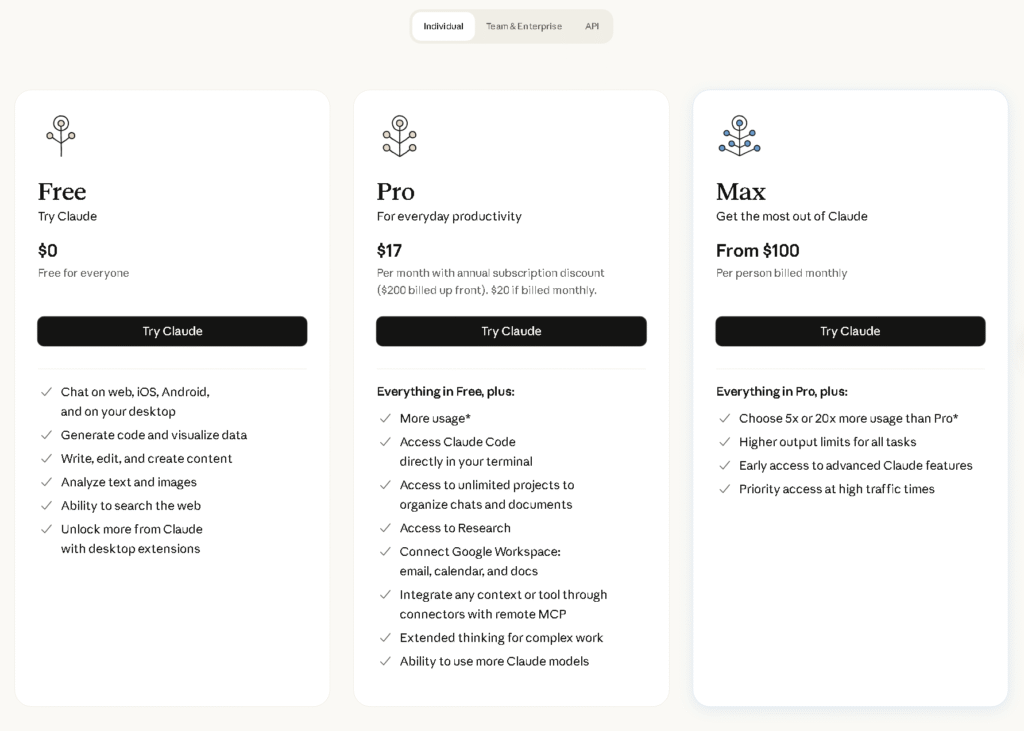Viewport: 1024px width, 731px height.
Task: Click Try Claude under the Pro plan
Action: 511,331
